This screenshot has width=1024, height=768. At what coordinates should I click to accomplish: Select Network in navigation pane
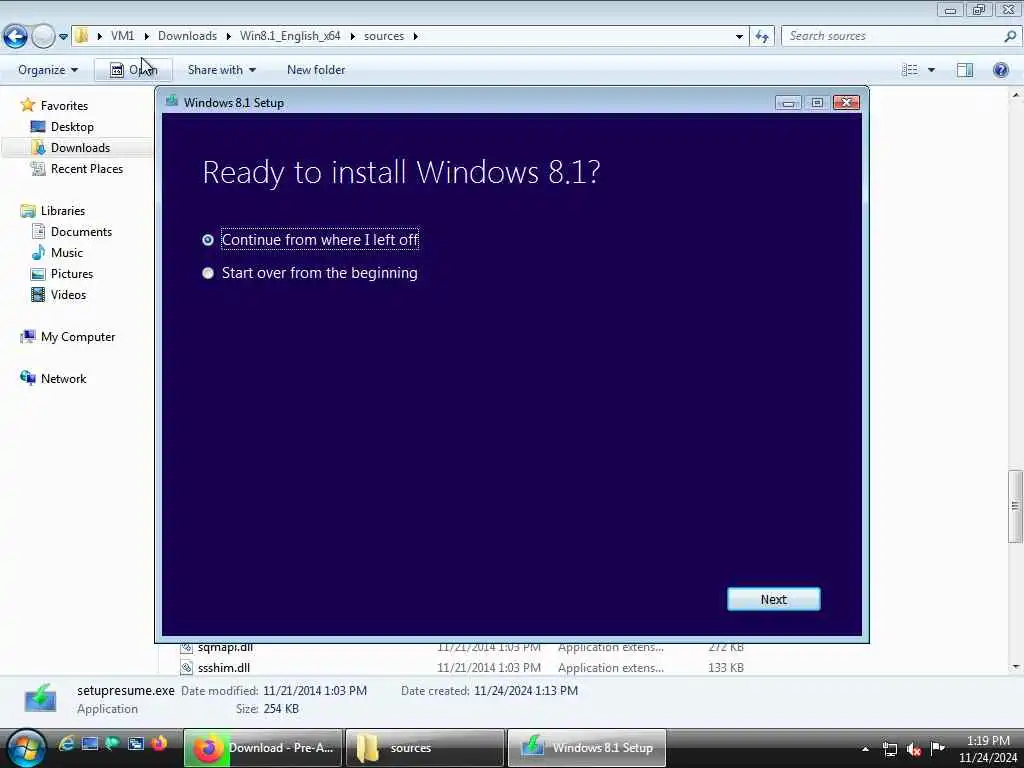63,379
